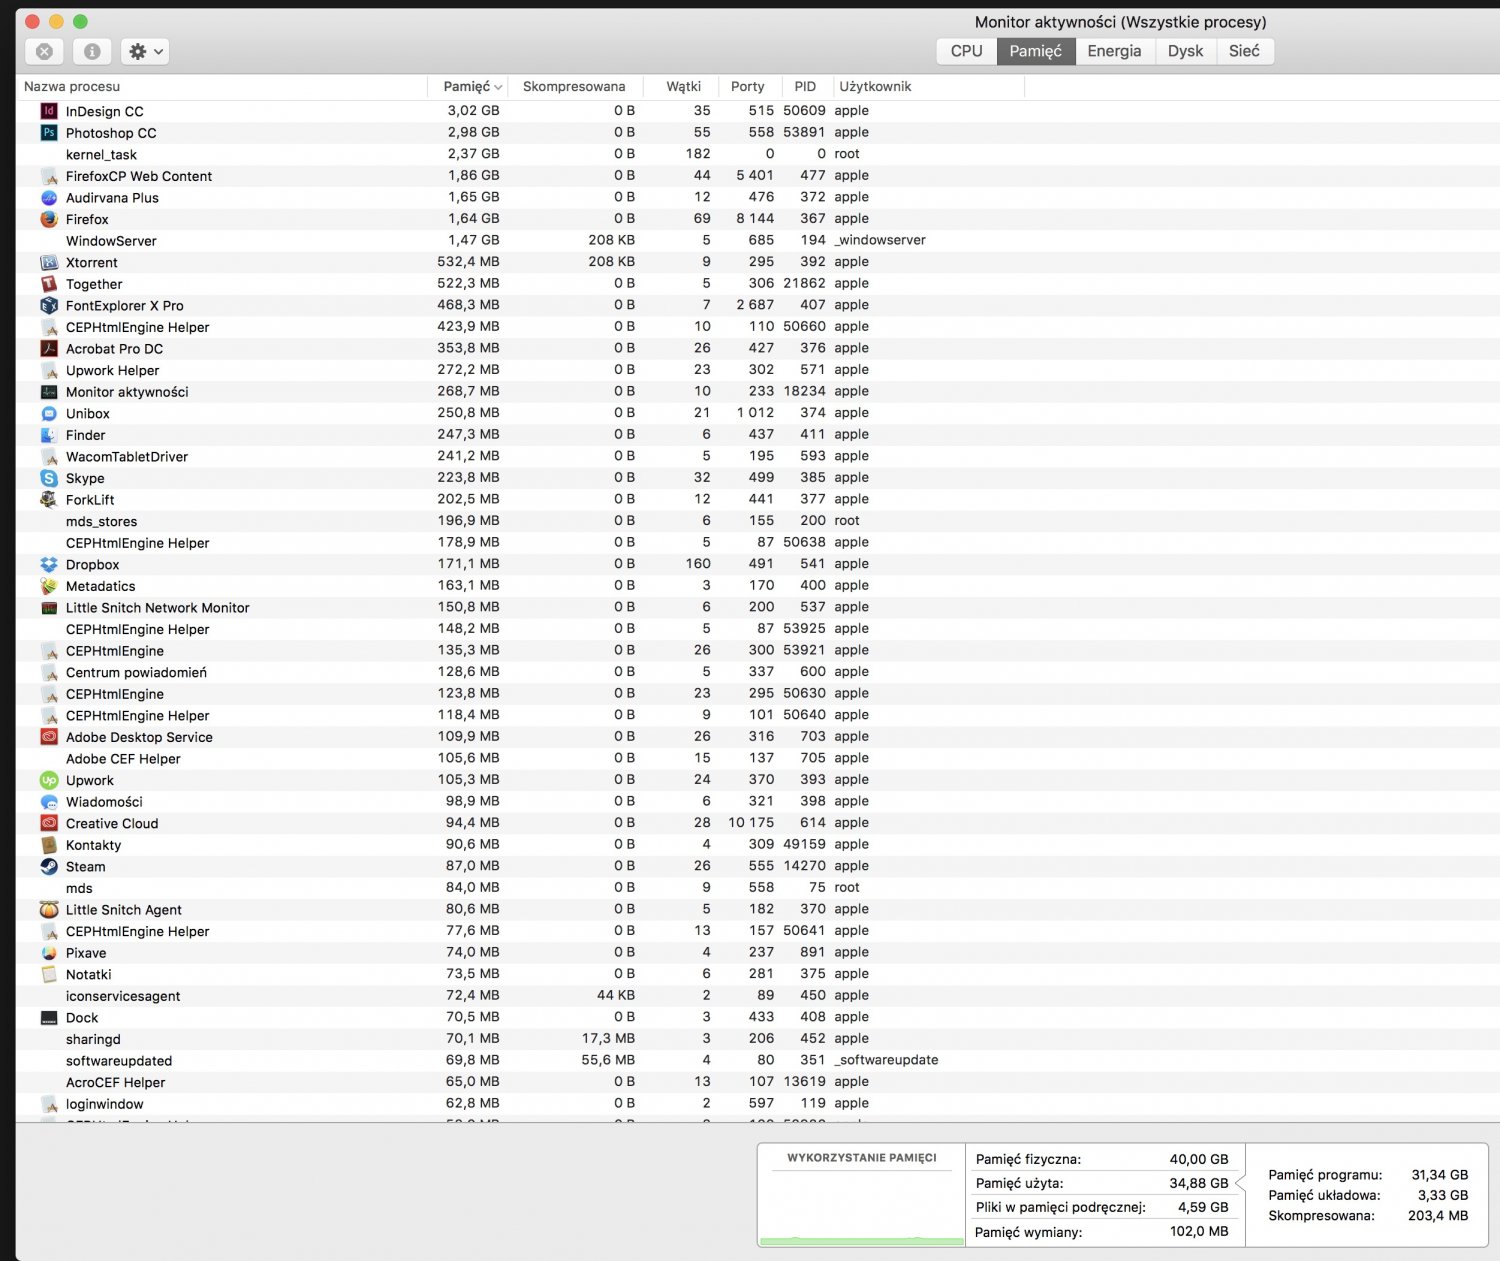Click the Firefox icon in process list
Image resolution: width=1500 pixels, height=1261 pixels.
click(49, 219)
